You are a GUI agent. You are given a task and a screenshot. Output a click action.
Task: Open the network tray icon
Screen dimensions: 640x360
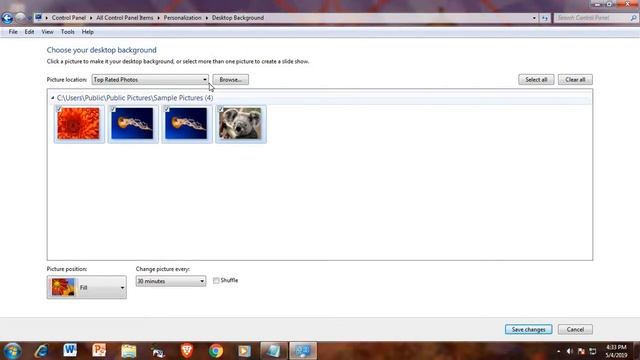point(593,351)
